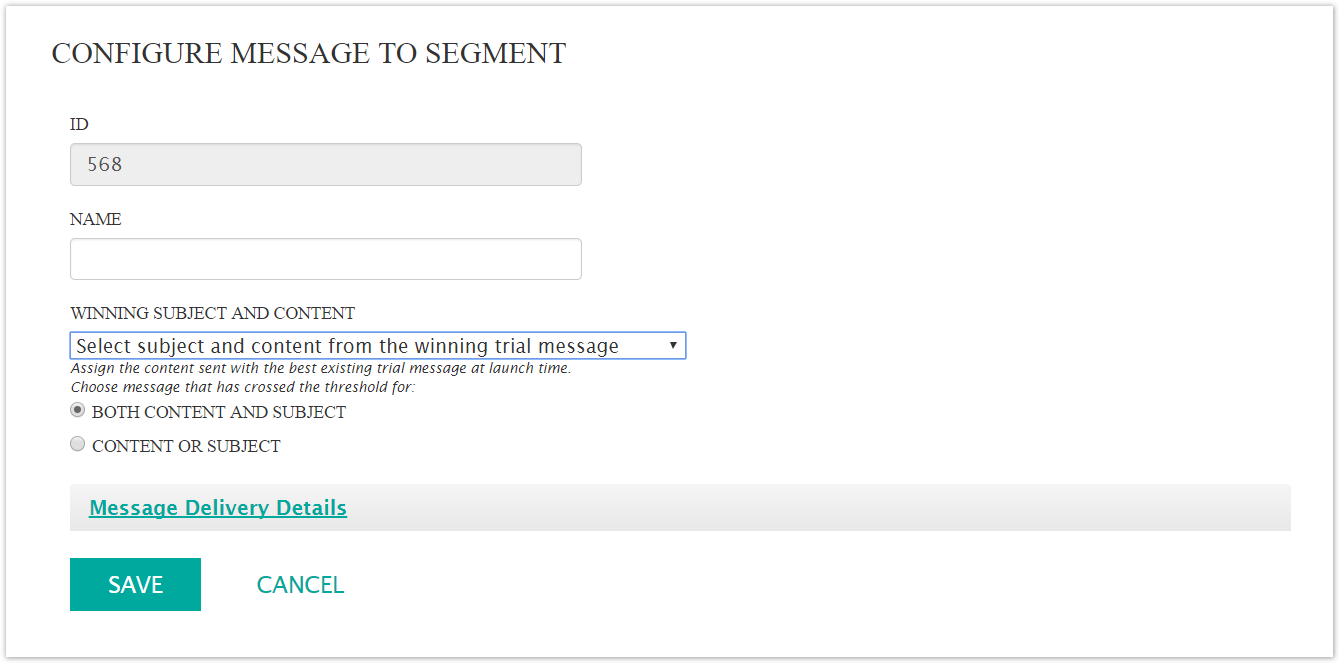Expand the Message Delivery Details section
This screenshot has height=663, width=1339.
217,507
